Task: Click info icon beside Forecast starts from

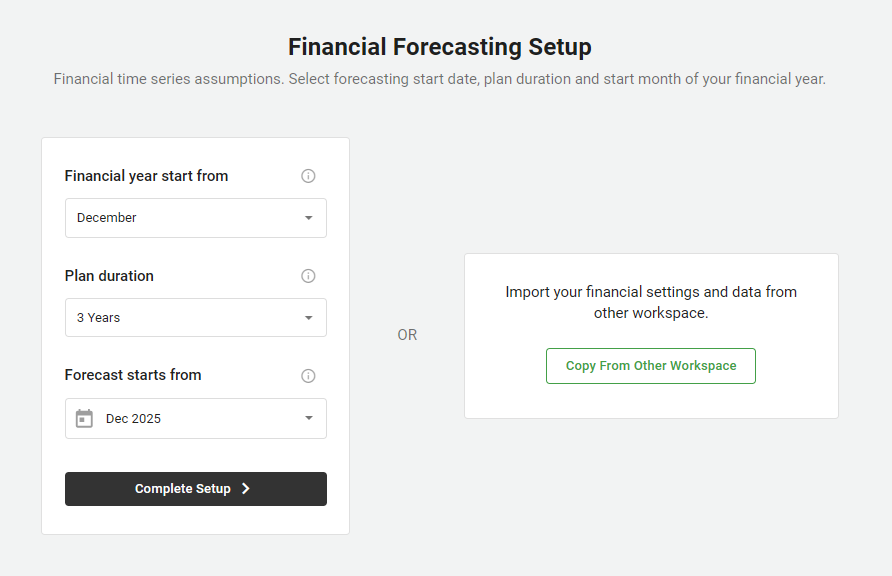Action: tap(308, 376)
